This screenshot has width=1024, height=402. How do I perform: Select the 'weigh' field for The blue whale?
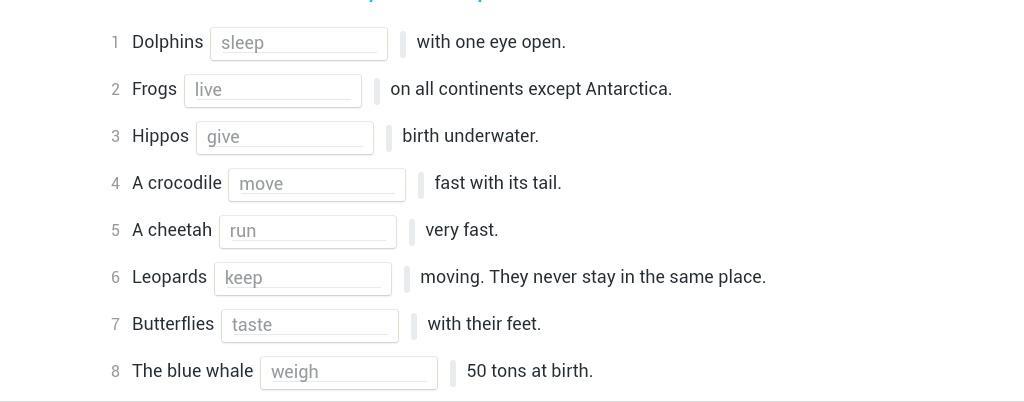(348, 372)
